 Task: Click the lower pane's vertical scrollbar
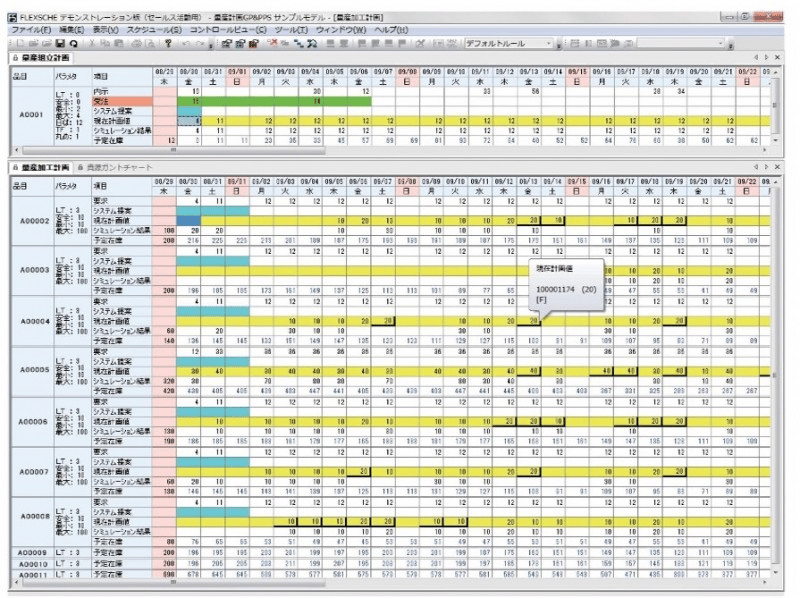coord(775,375)
